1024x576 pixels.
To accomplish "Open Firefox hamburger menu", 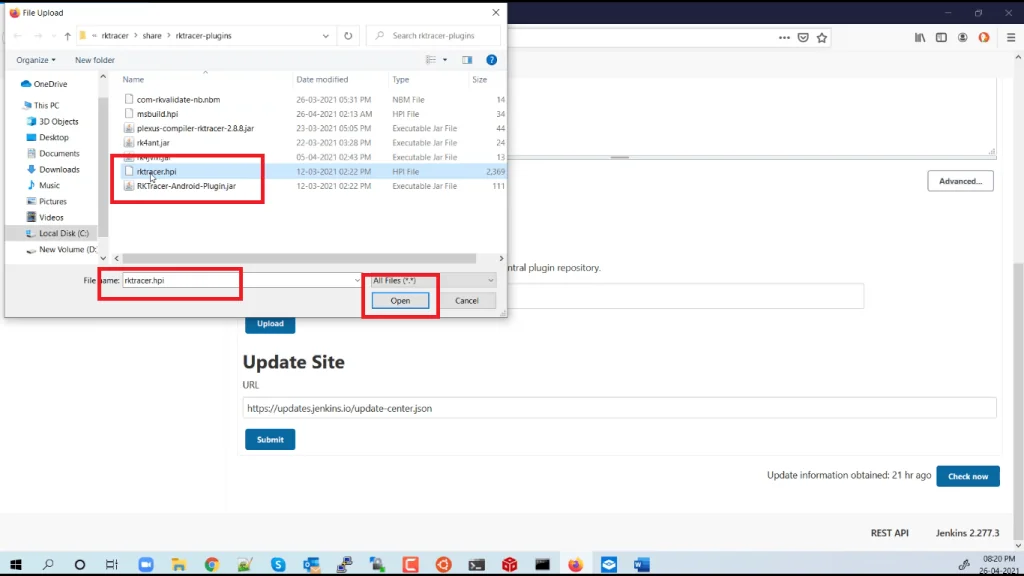I will point(1011,38).
